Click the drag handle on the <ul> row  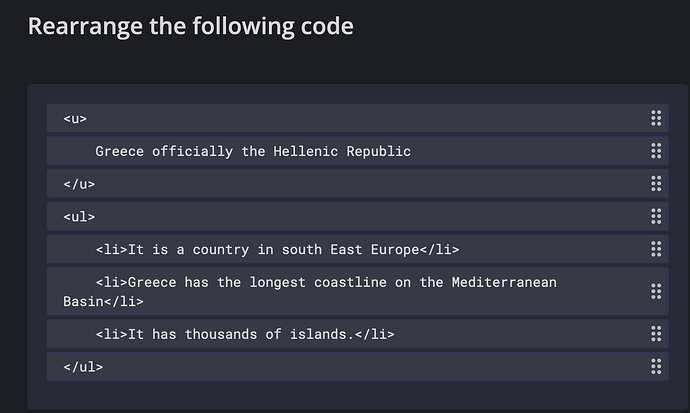656,216
